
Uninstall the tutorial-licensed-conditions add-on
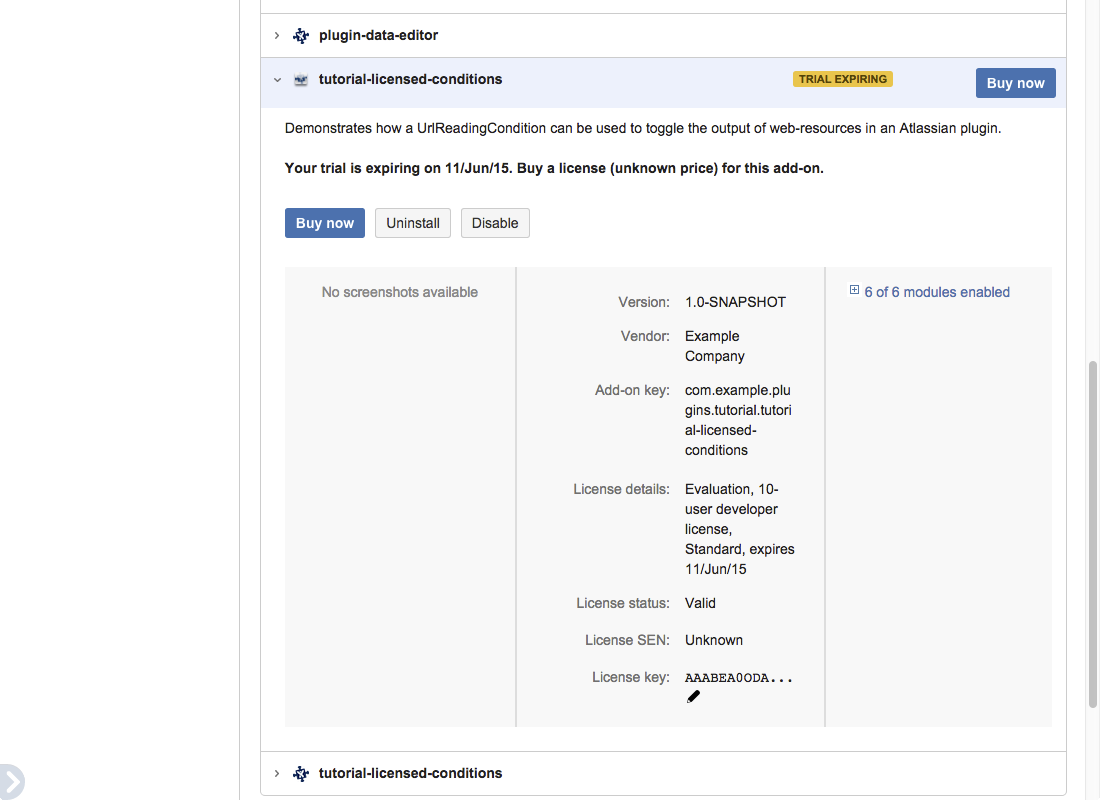pyautogui.click(x=413, y=223)
